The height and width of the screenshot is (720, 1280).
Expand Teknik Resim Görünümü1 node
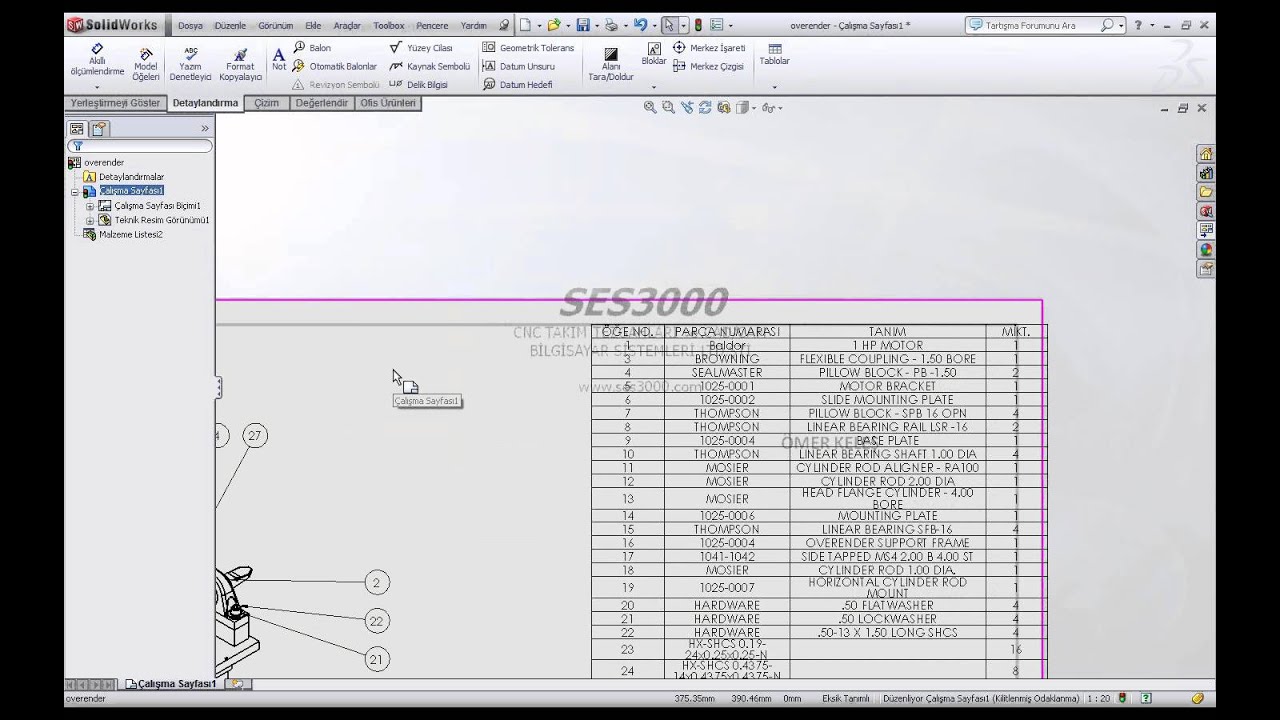[89, 220]
